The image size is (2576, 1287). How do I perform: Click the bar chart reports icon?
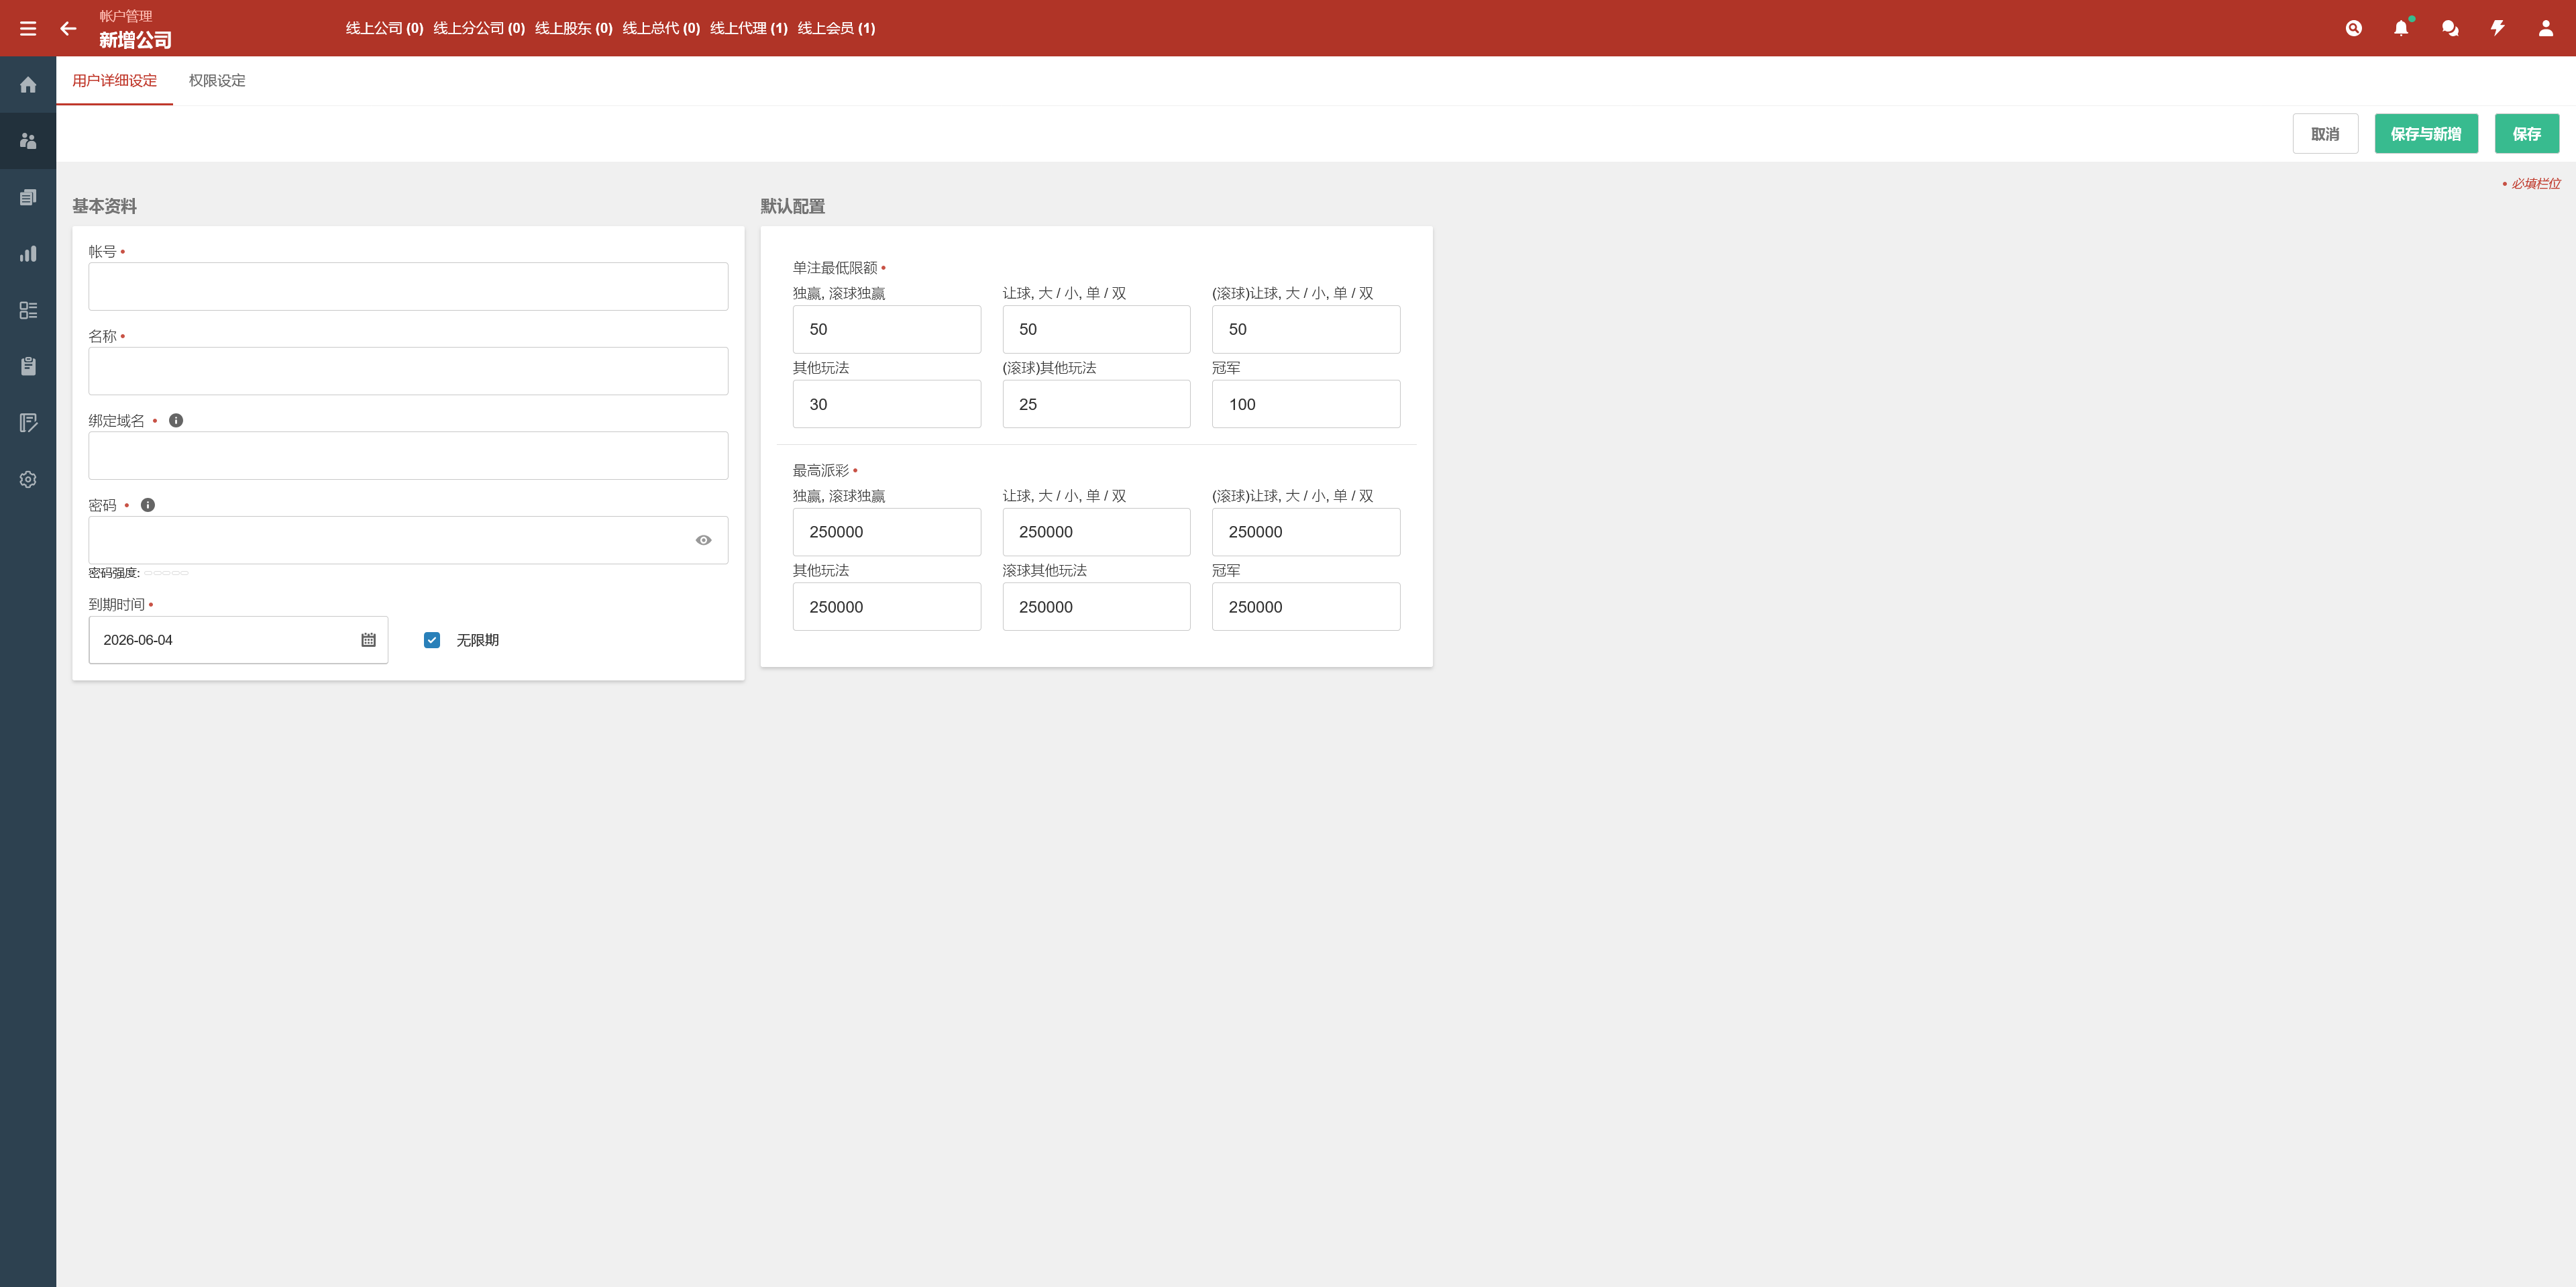tap(28, 254)
